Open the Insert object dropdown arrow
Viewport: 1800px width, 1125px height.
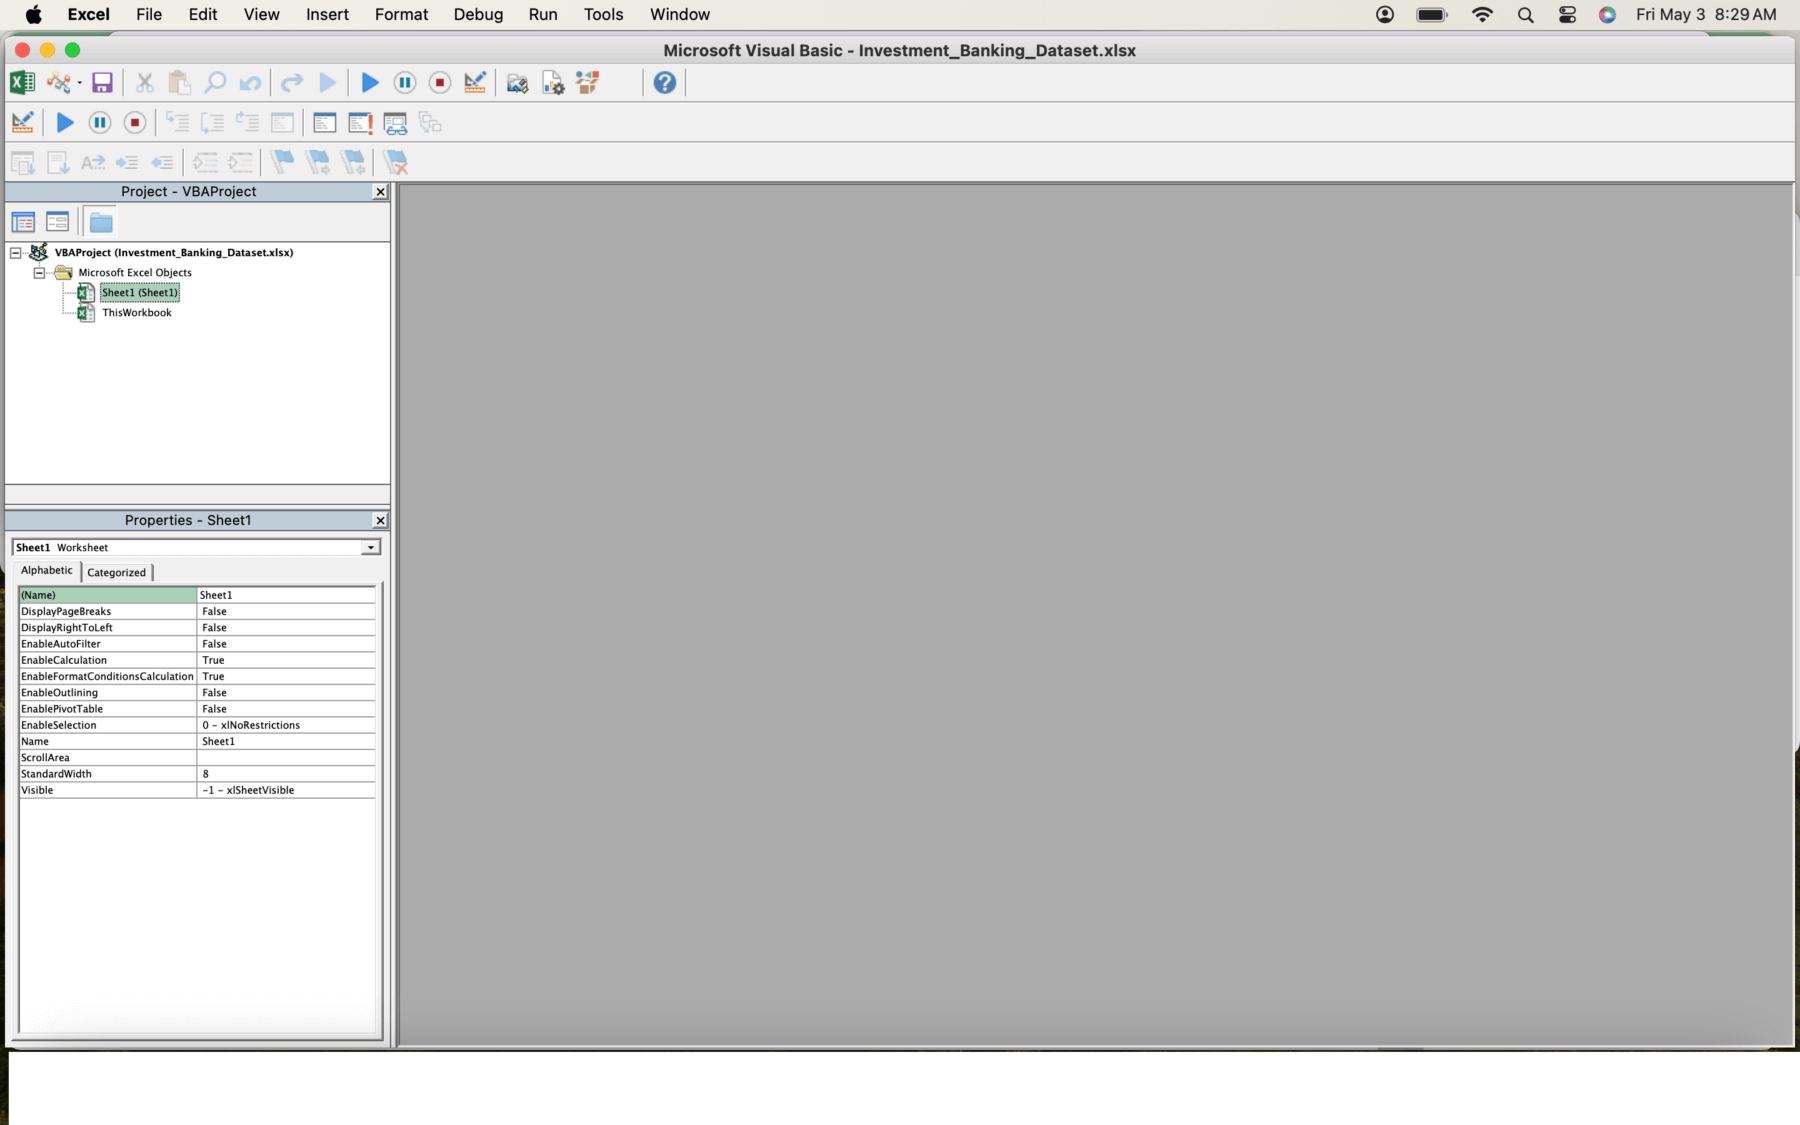tap(80, 83)
